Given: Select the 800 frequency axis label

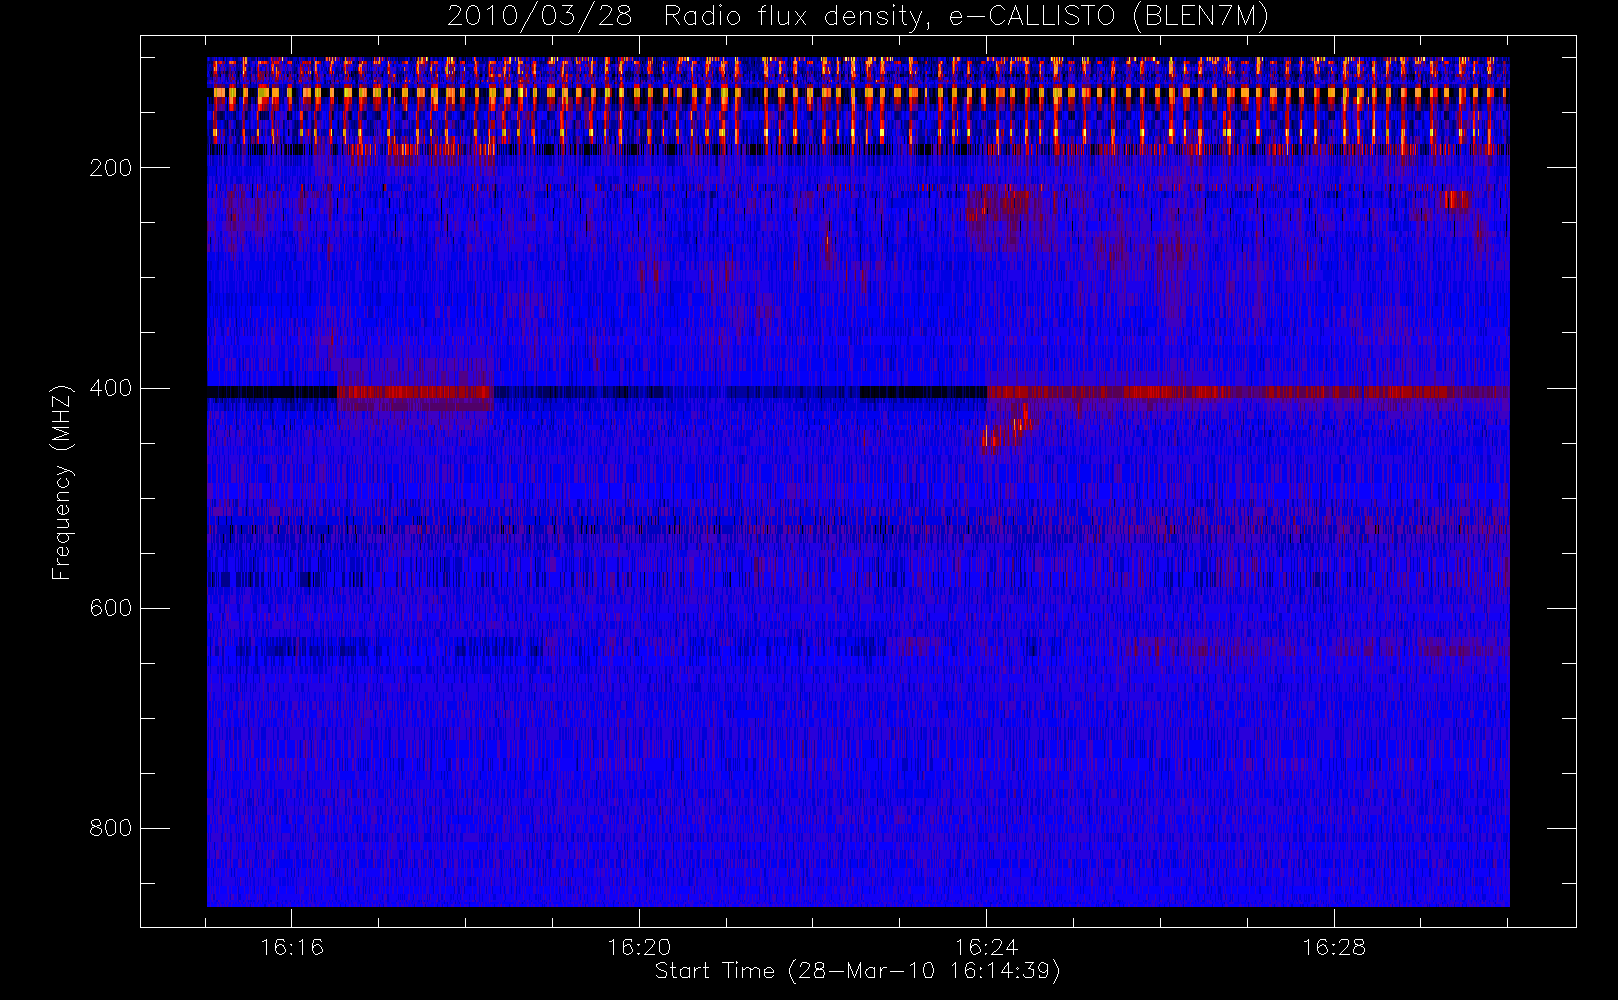Looking at the screenshot, I should [110, 828].
